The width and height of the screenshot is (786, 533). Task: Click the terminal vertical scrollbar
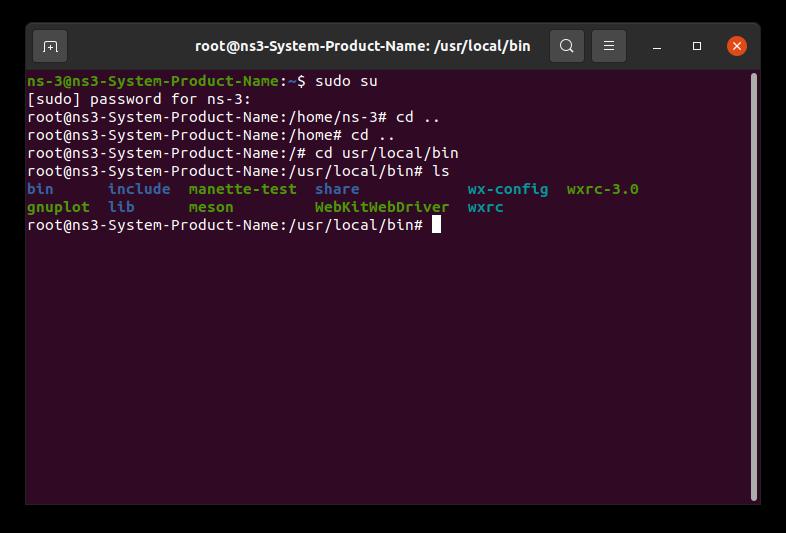click(x=754, y=287)
